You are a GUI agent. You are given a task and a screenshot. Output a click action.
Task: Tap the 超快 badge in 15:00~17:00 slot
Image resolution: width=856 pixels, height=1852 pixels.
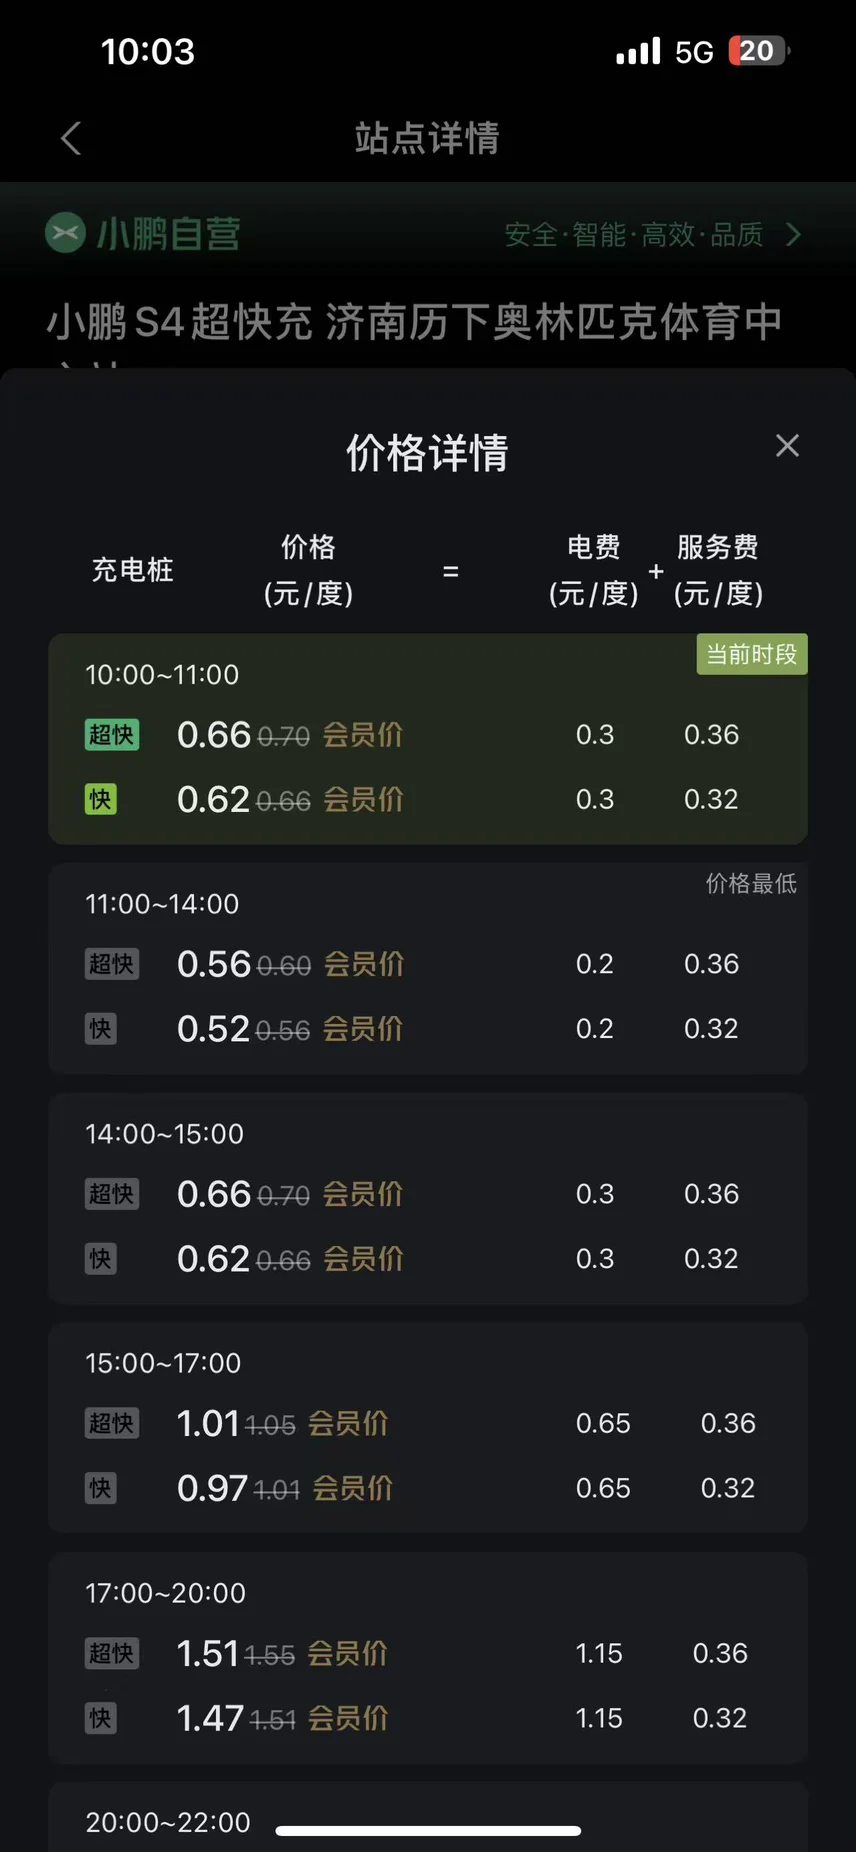click(x=111, y=1423)
